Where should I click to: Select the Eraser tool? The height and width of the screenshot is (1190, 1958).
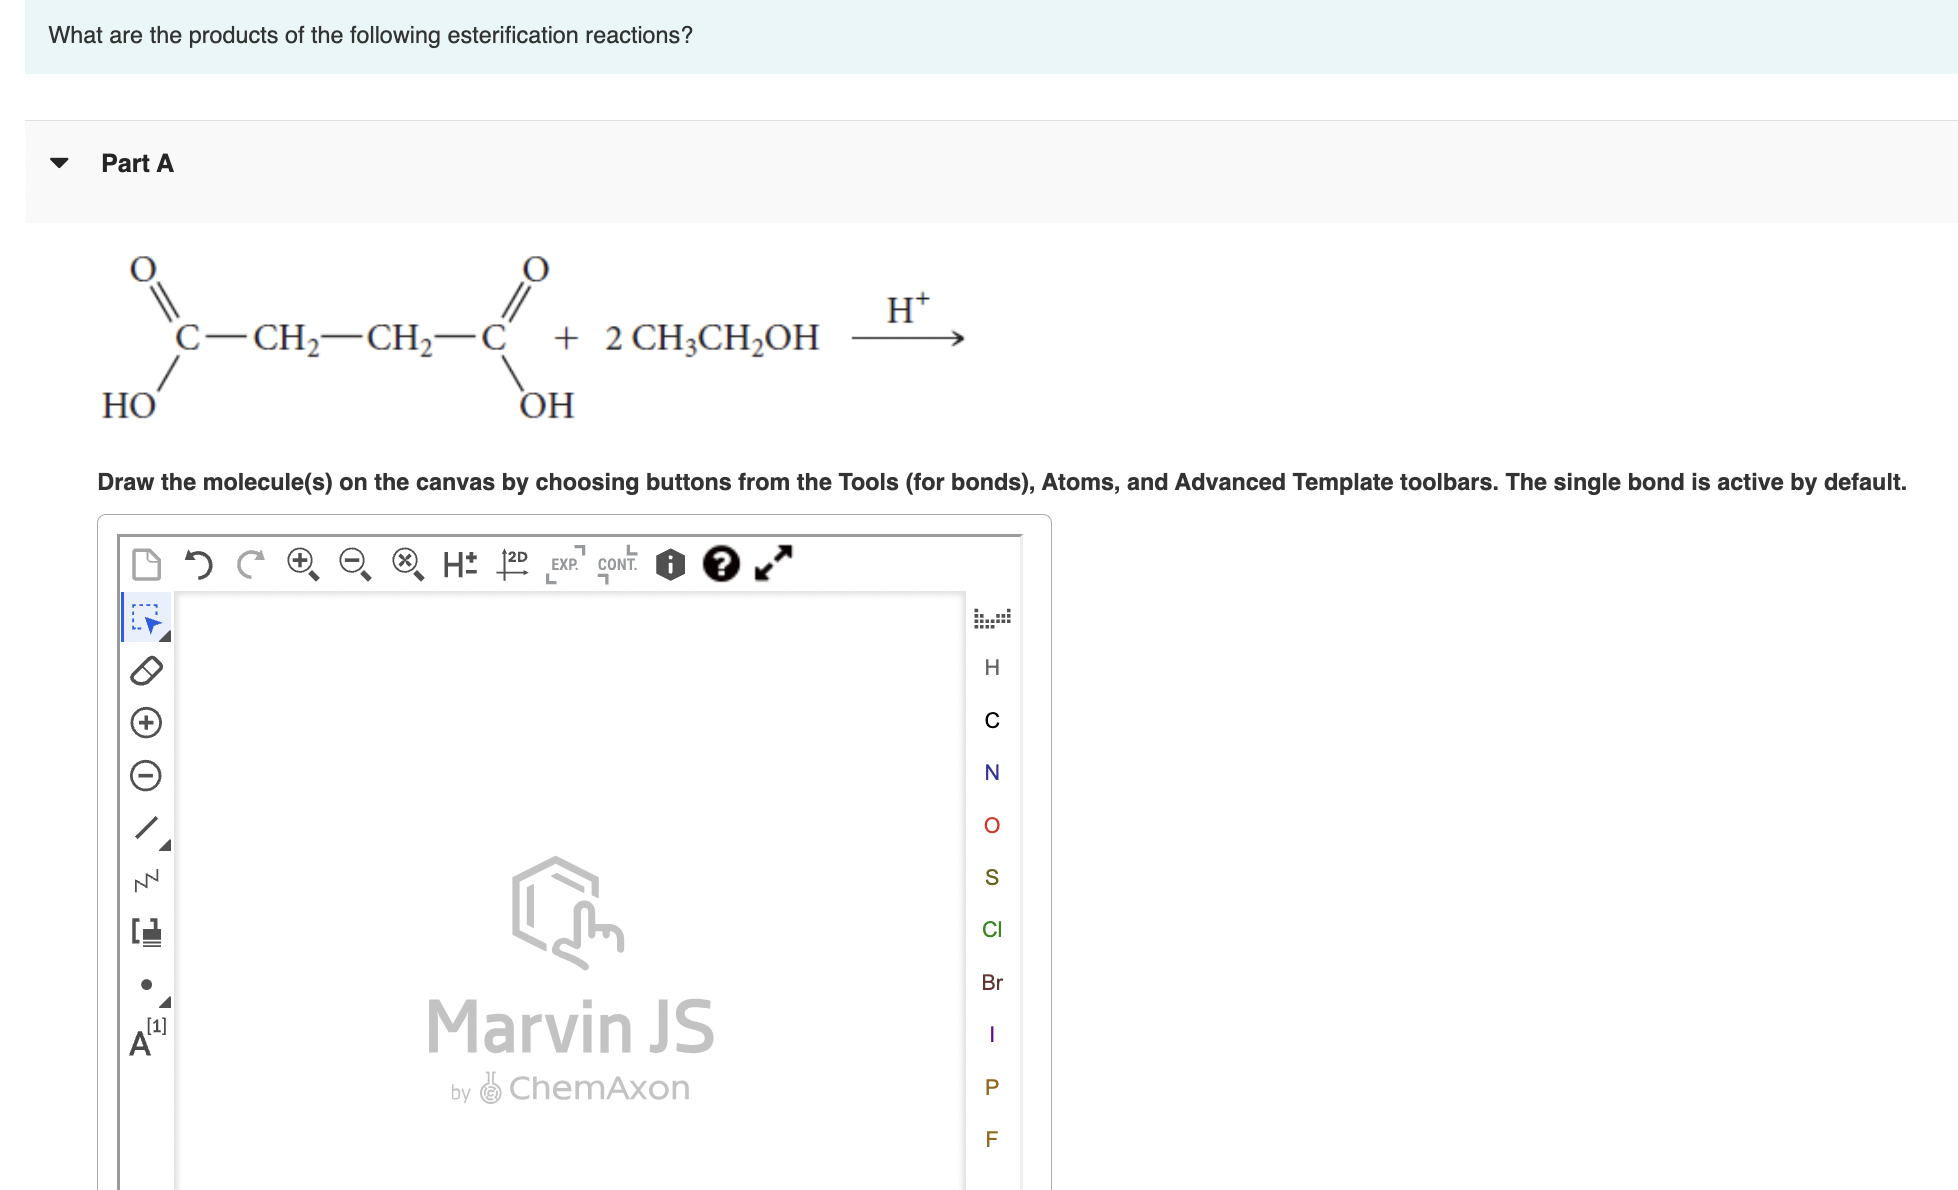tap(145, 670)
